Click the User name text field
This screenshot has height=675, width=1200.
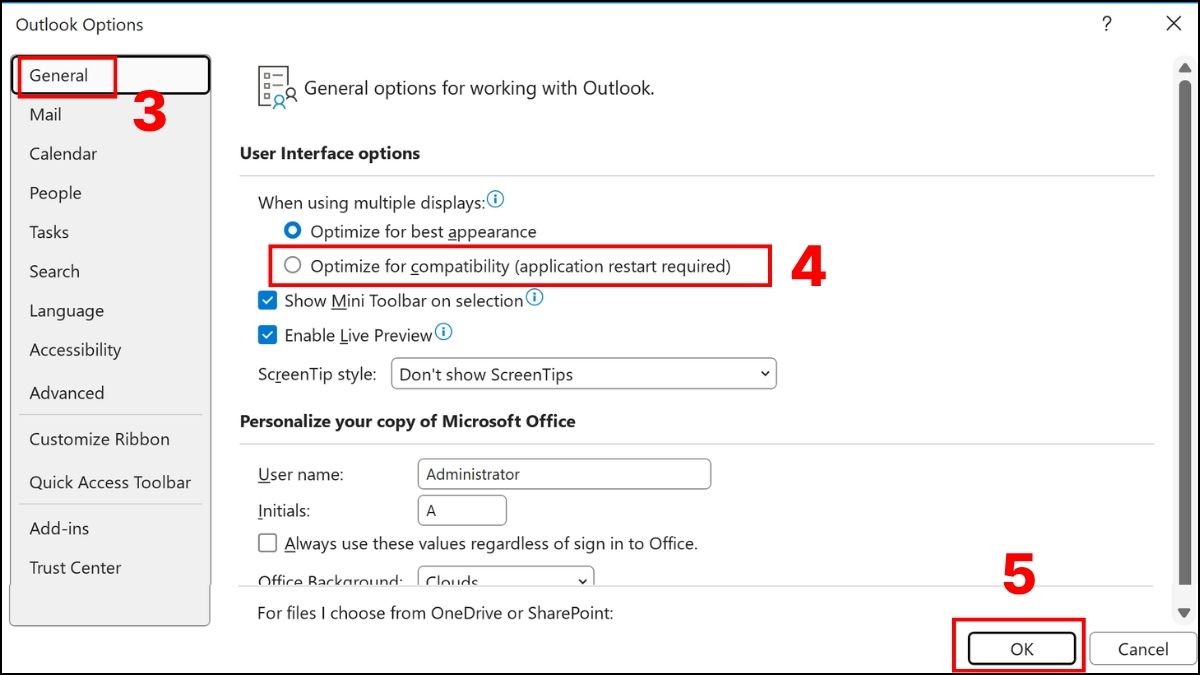coord(564,474)
